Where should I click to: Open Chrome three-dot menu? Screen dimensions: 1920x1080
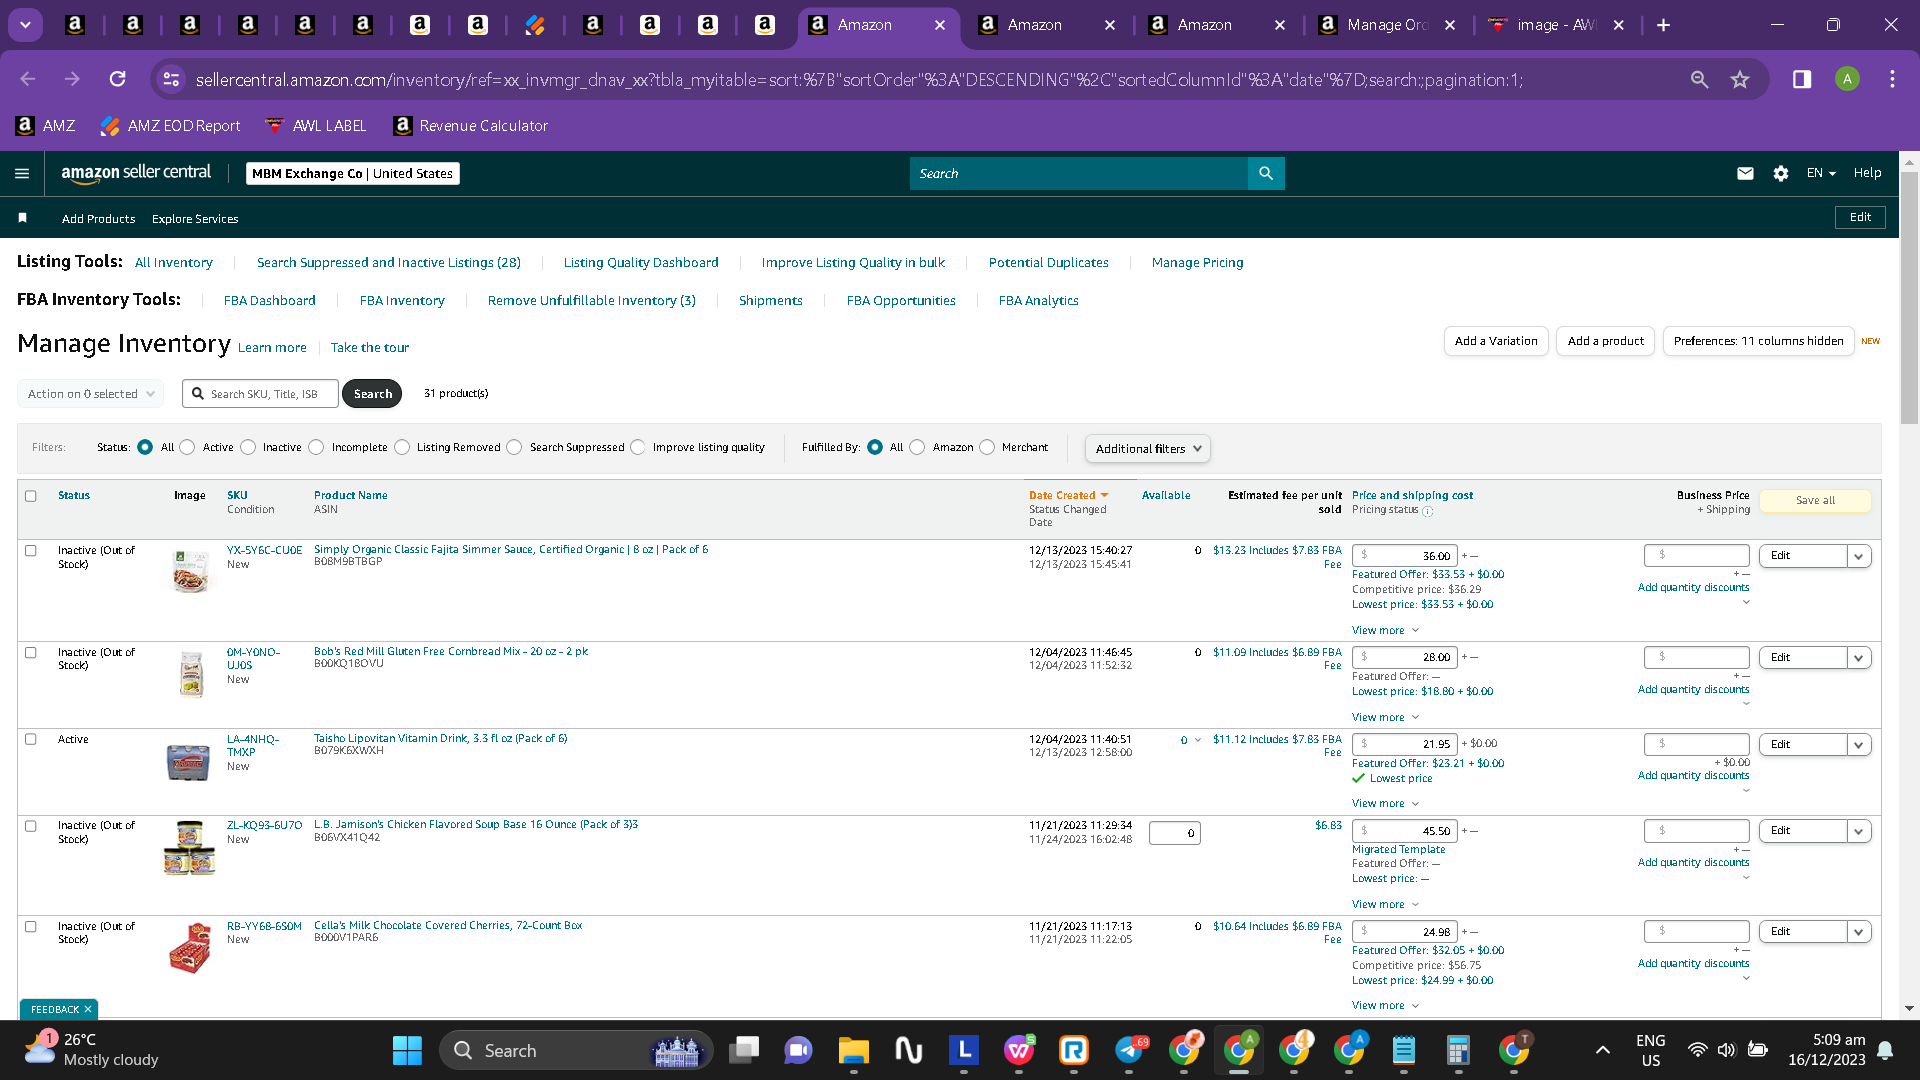pyautogui.click(x=1892, y=79)
